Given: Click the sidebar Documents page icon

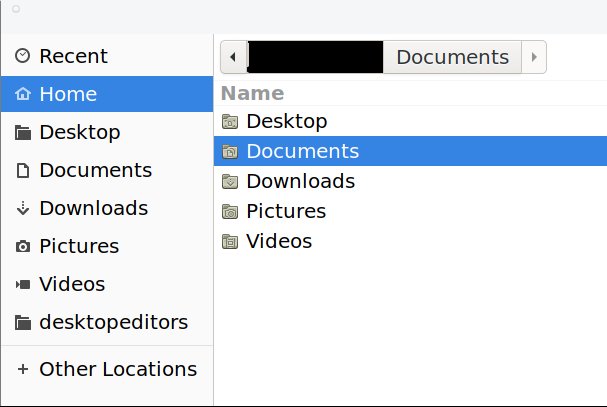Looking at the screenshot, I should coord(23,170).
